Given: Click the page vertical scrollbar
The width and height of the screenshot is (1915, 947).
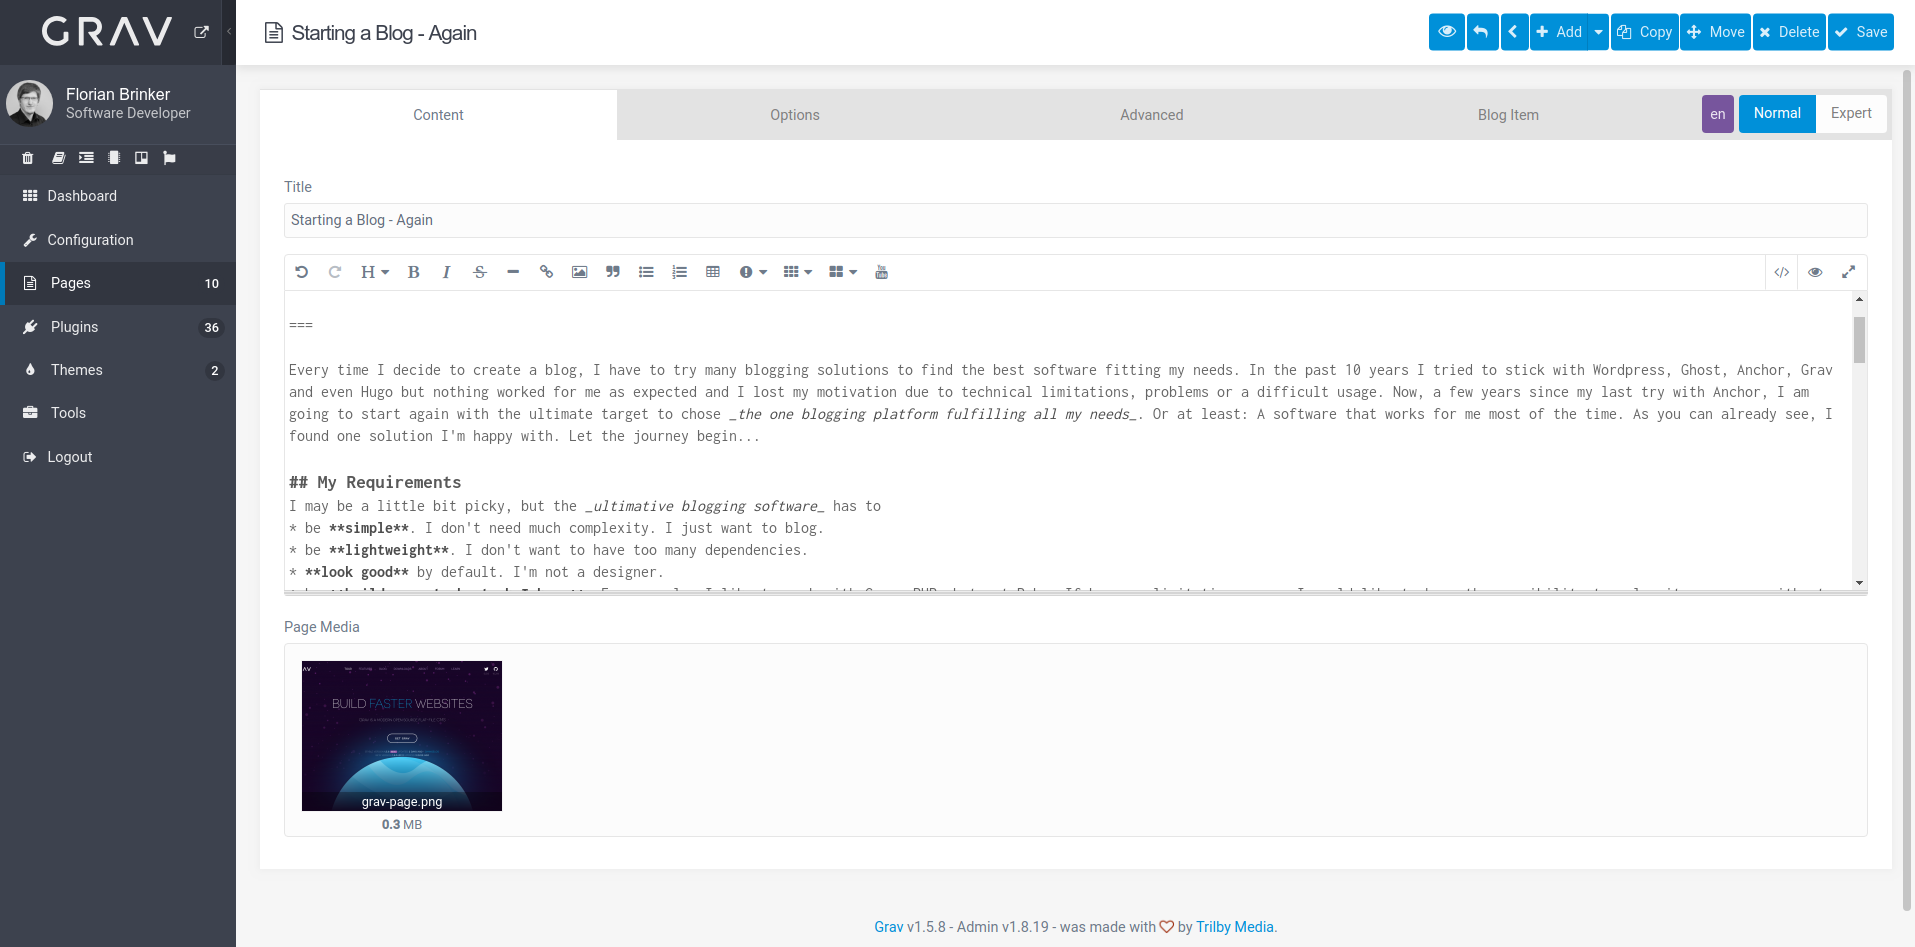Looking at the screenshot, I should 1908,490.
